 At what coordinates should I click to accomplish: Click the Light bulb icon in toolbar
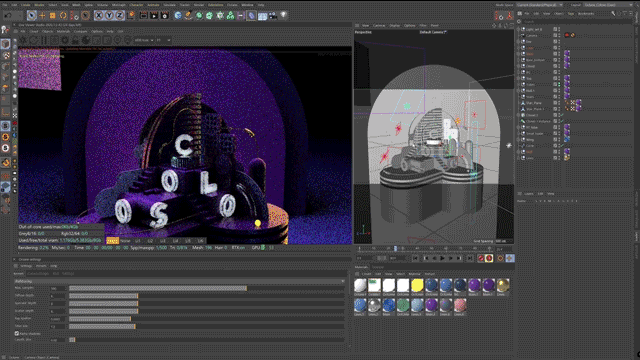(x=283, y=16)
